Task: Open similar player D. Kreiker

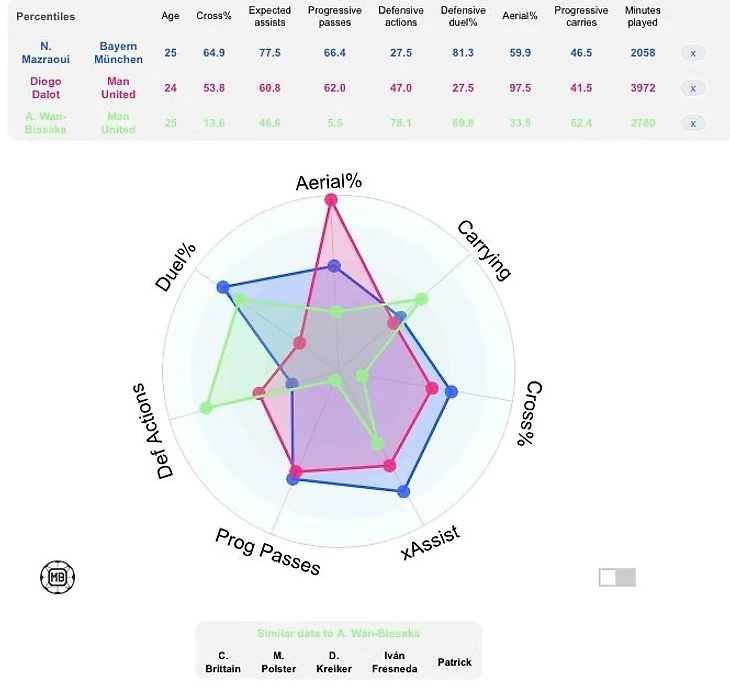Action: pyautogui.click(x=334, y=662)
